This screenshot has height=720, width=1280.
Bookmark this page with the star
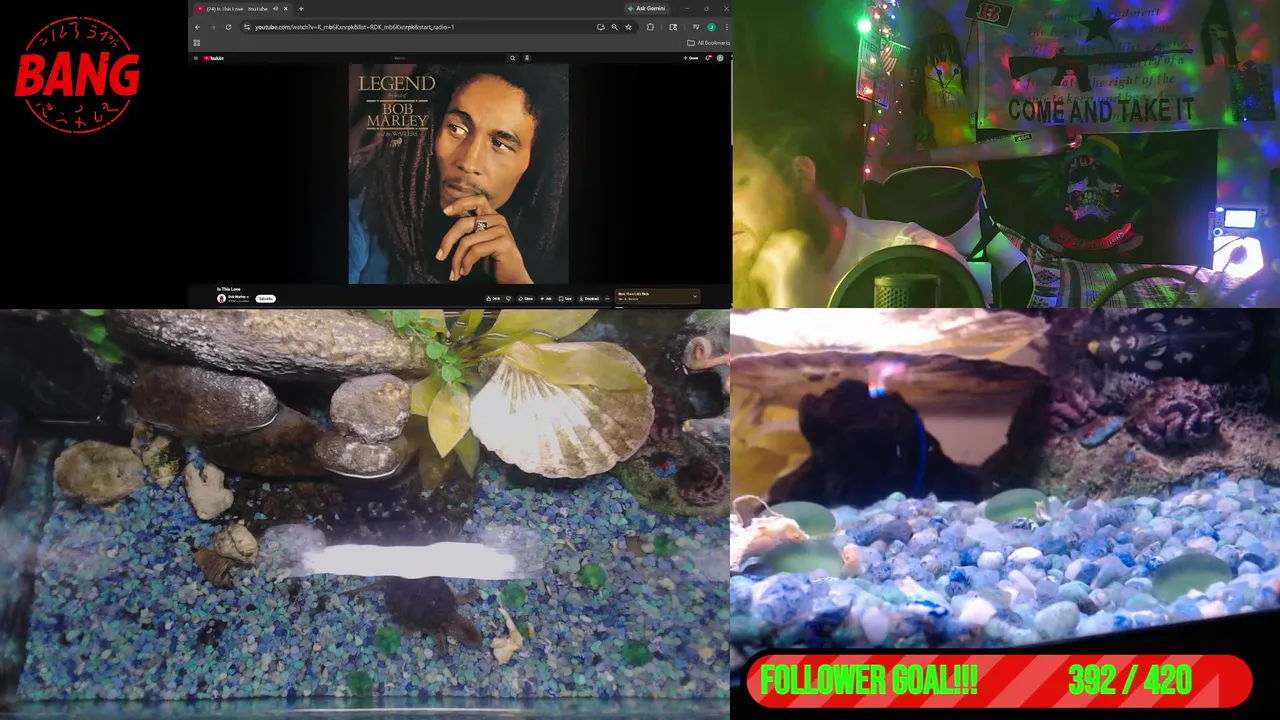(628, 27)
